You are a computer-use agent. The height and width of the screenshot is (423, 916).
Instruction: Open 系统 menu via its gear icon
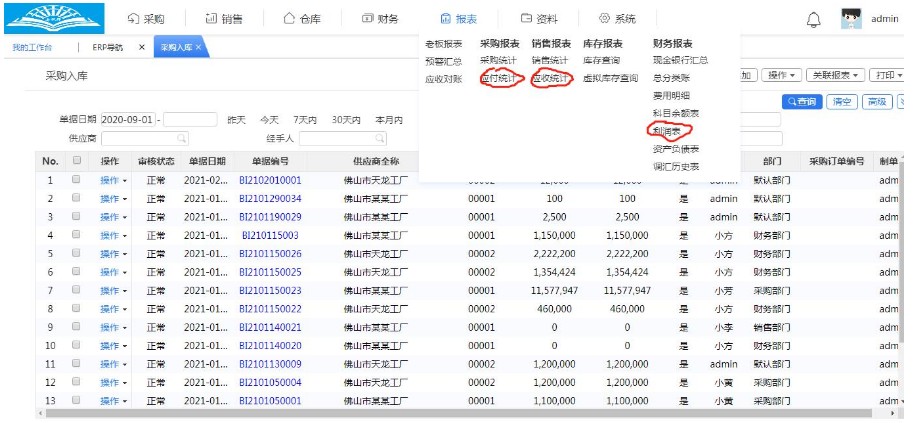point(604,19)
